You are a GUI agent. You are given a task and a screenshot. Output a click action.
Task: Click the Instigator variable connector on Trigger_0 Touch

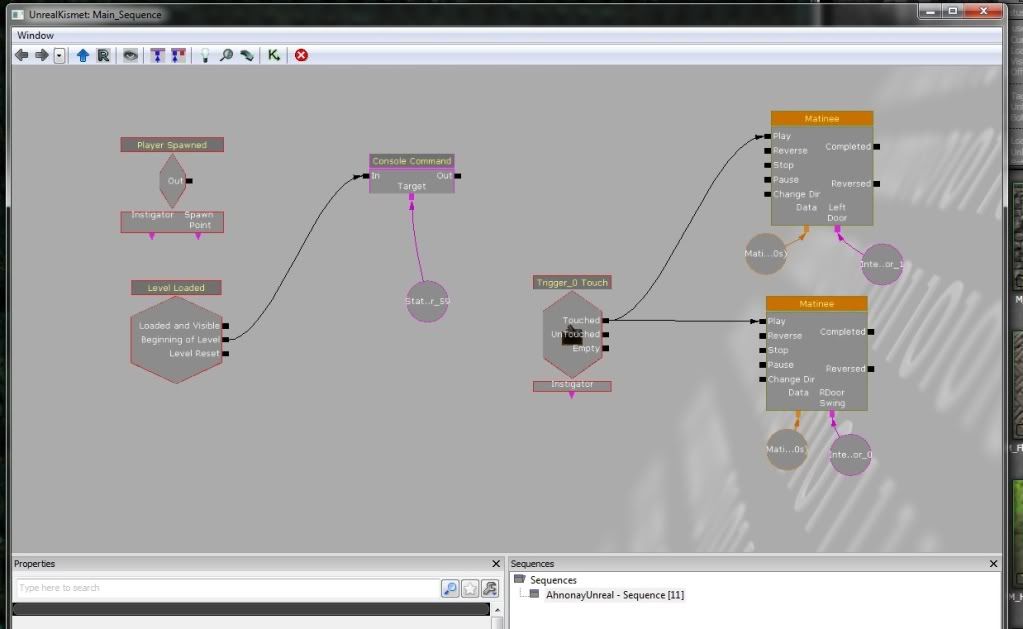[572, 395]
